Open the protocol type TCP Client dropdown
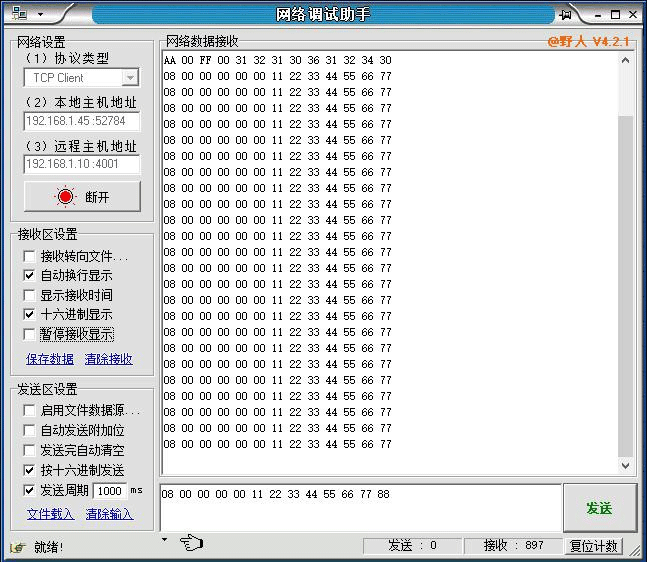The width and height of the screenshot is (647, 562). [x=130, y=78]
